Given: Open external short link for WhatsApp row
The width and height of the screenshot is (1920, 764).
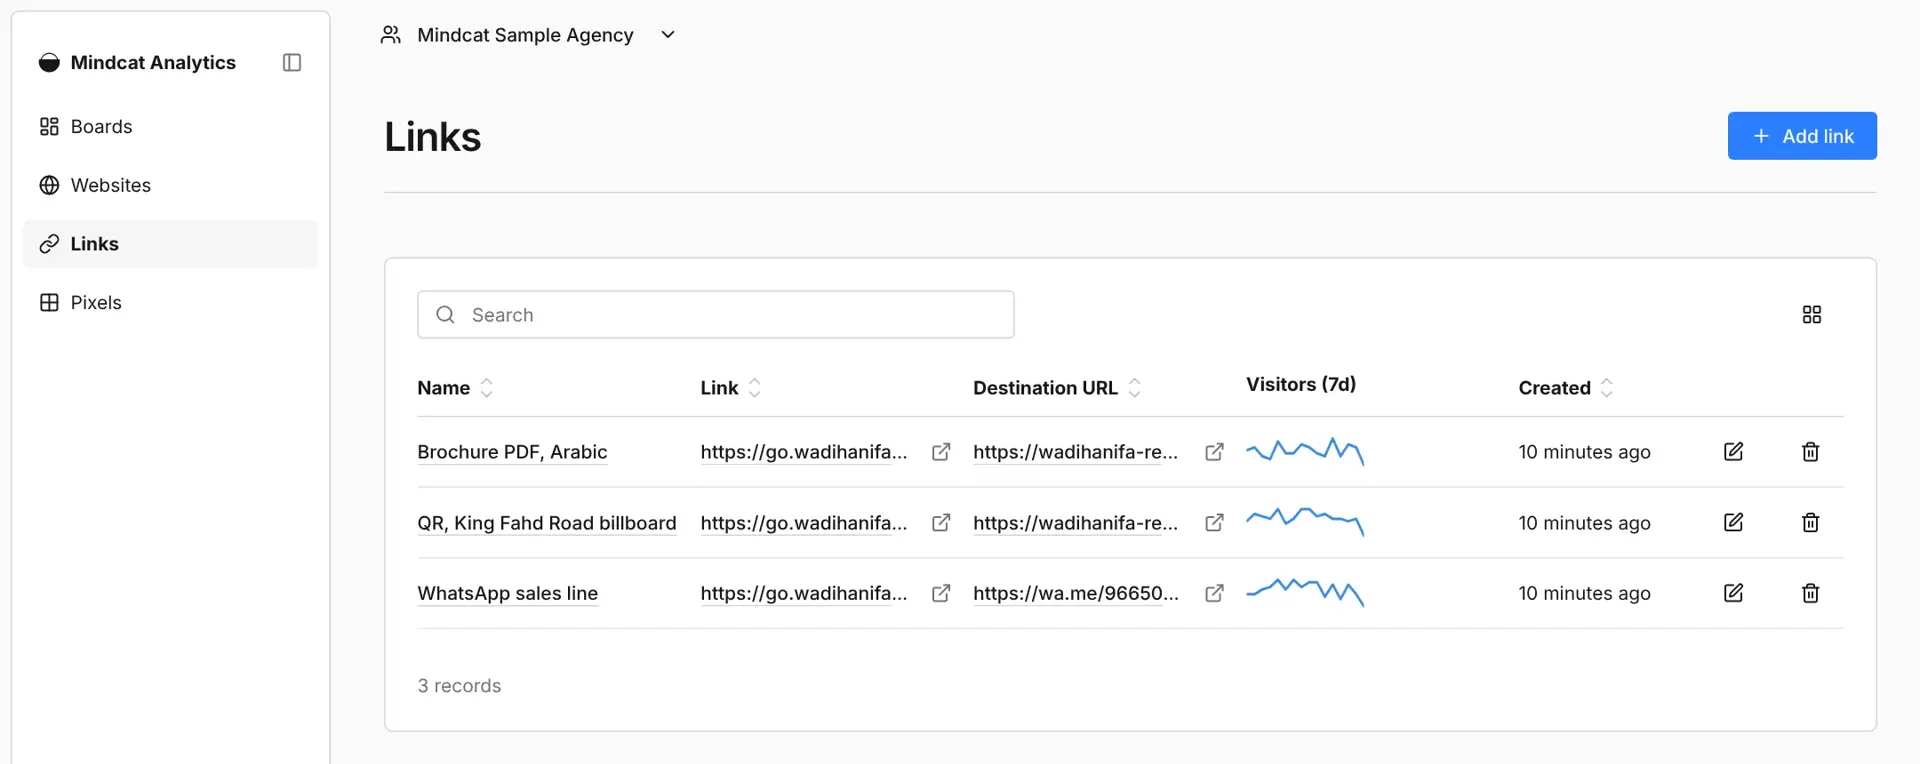Looking at the screenshot, I should [x=941, y=593].
